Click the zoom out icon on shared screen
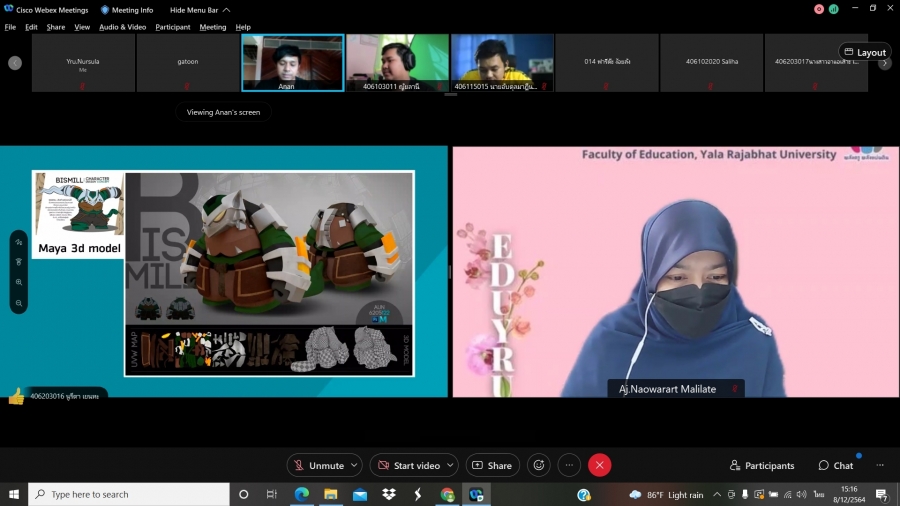Screen dimensions: 900x506 [19, 302]
